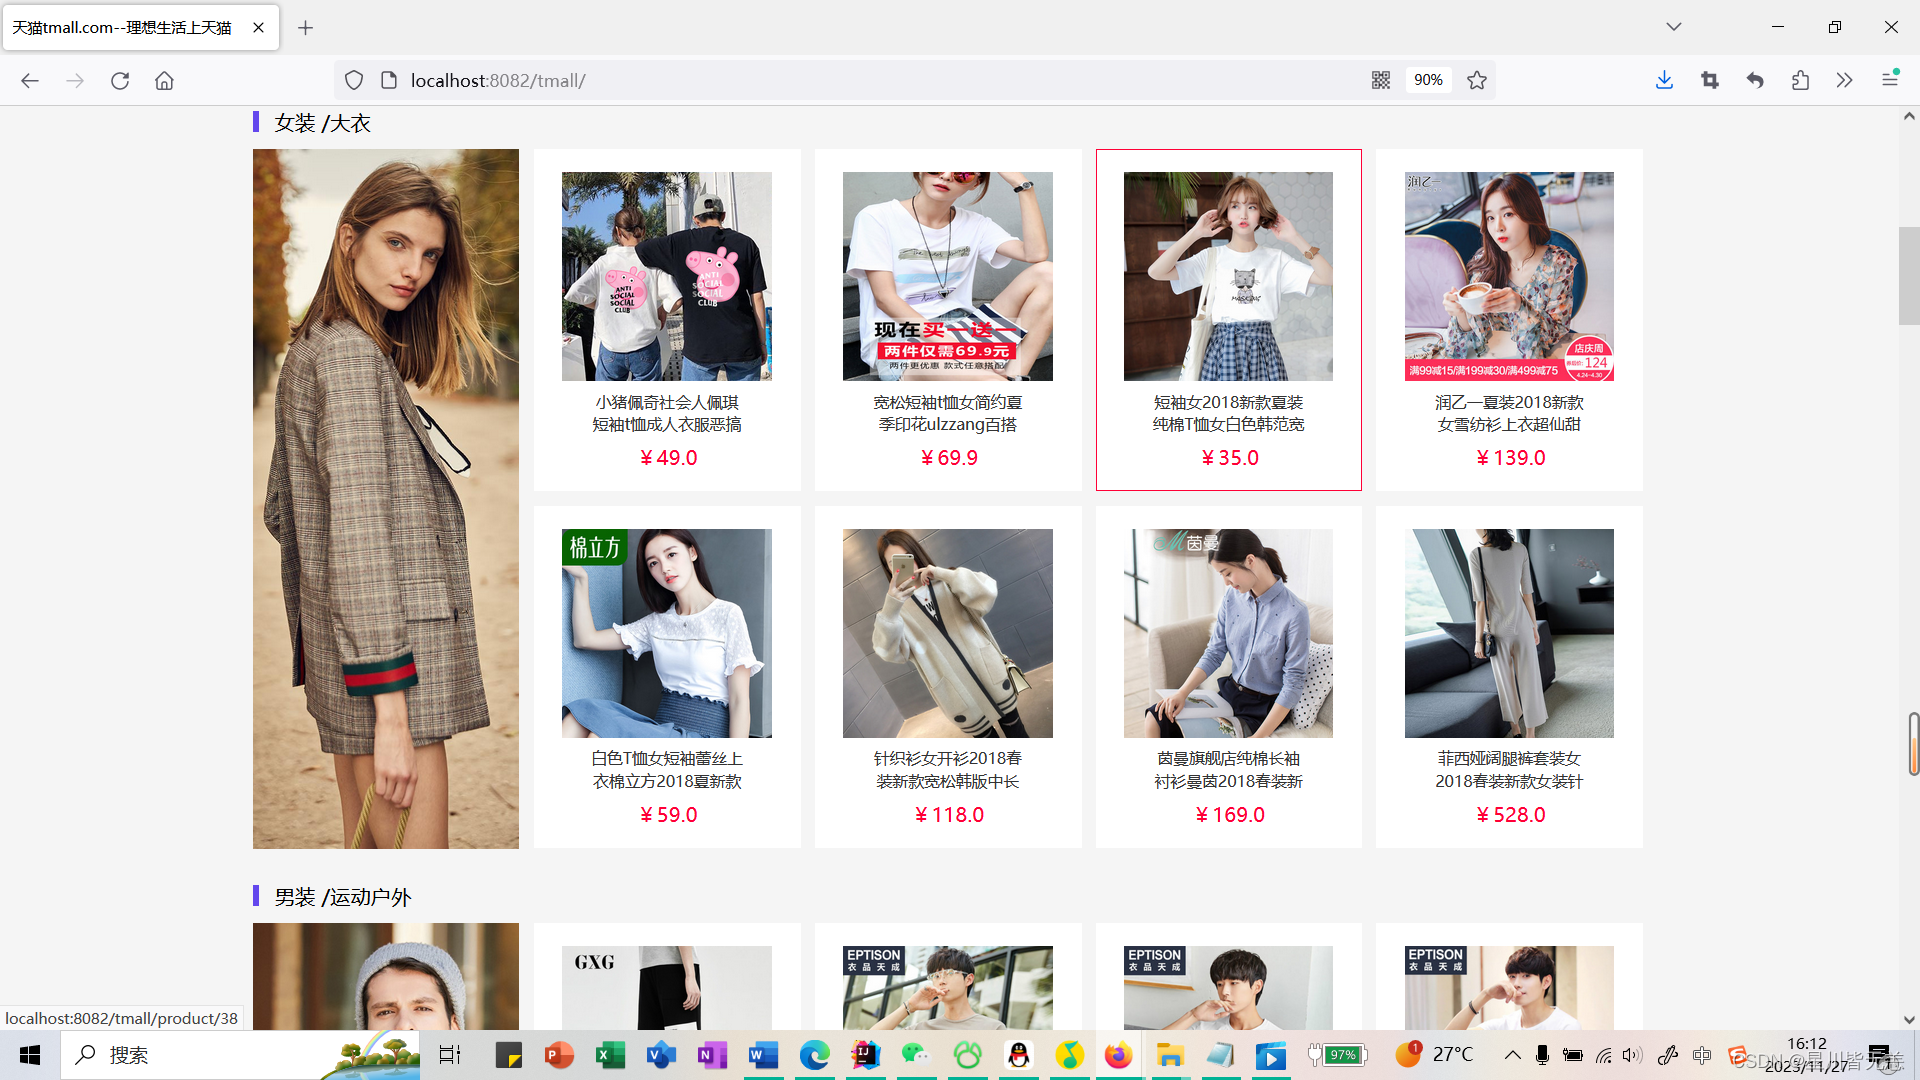Click the 茵曼旗舰店纯棉长袖 product title link
Screen dimensions: 1920x1080
(x=1228, y=770)
